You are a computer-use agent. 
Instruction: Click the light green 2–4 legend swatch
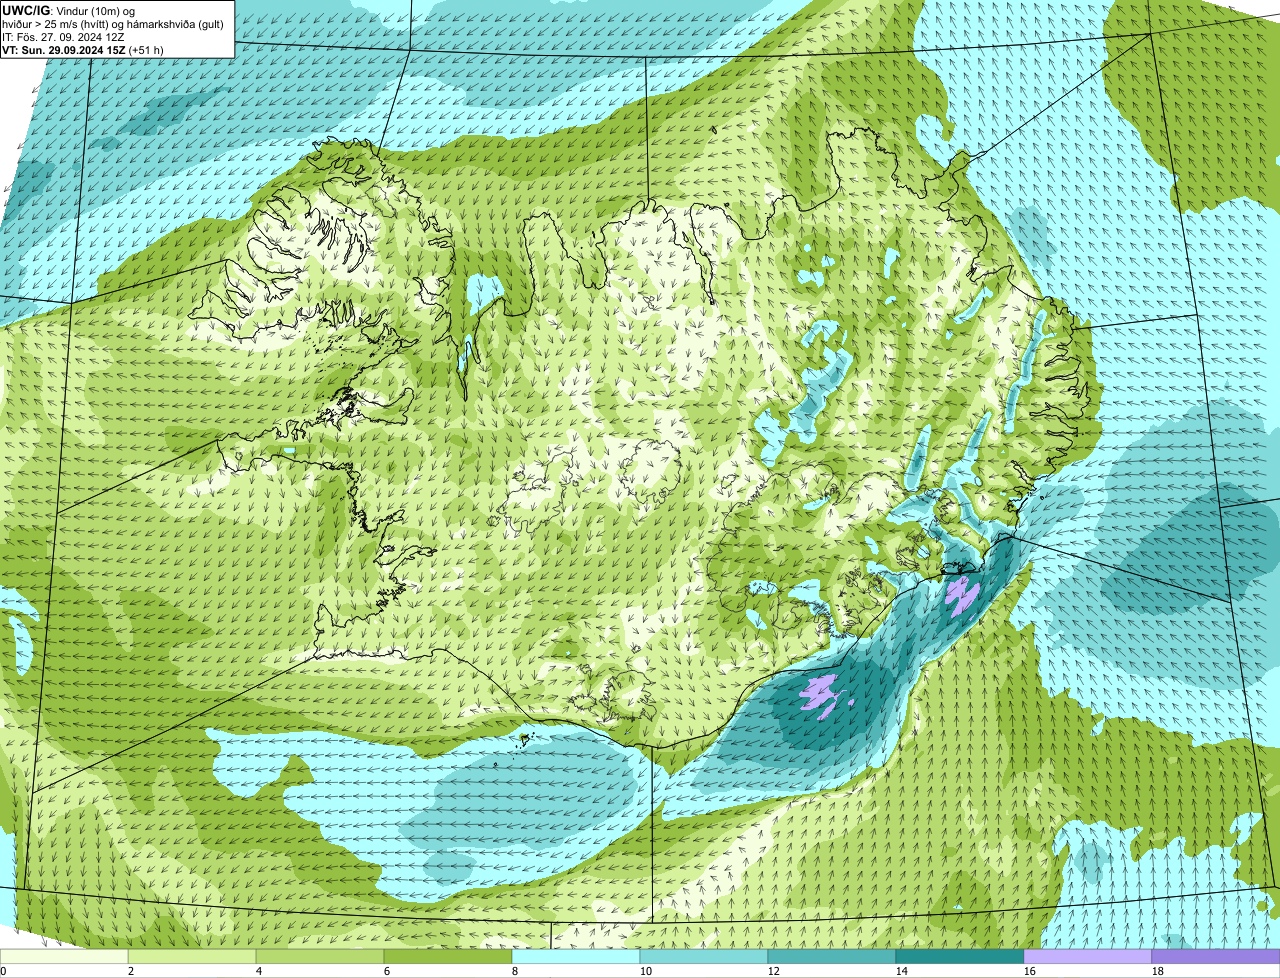192,956
